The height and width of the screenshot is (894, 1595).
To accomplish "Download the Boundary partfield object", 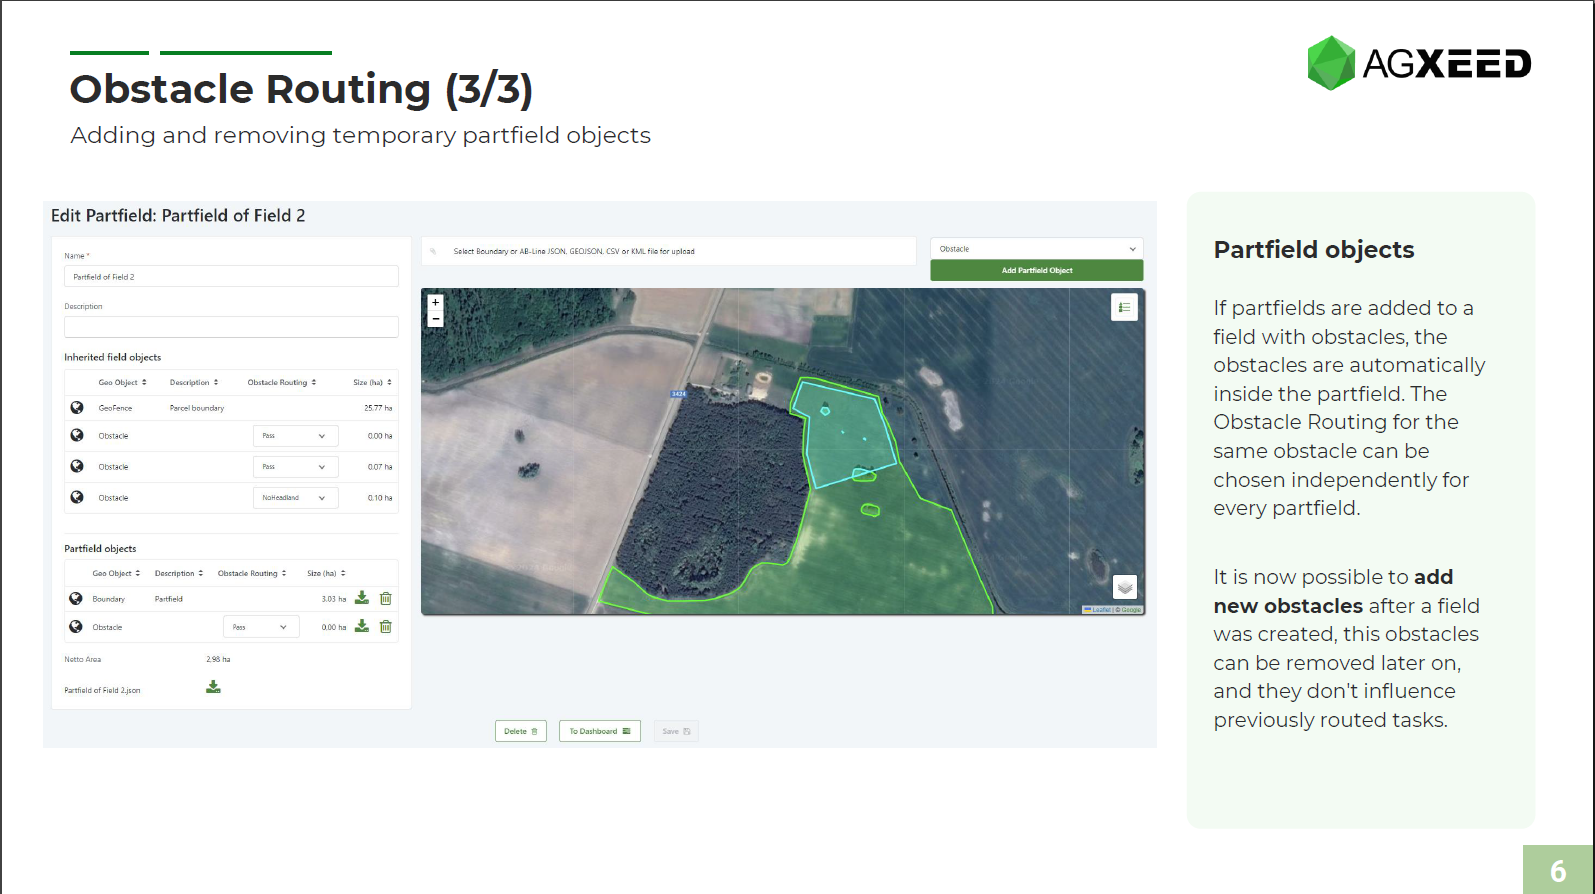I will [x=362, y=598].
